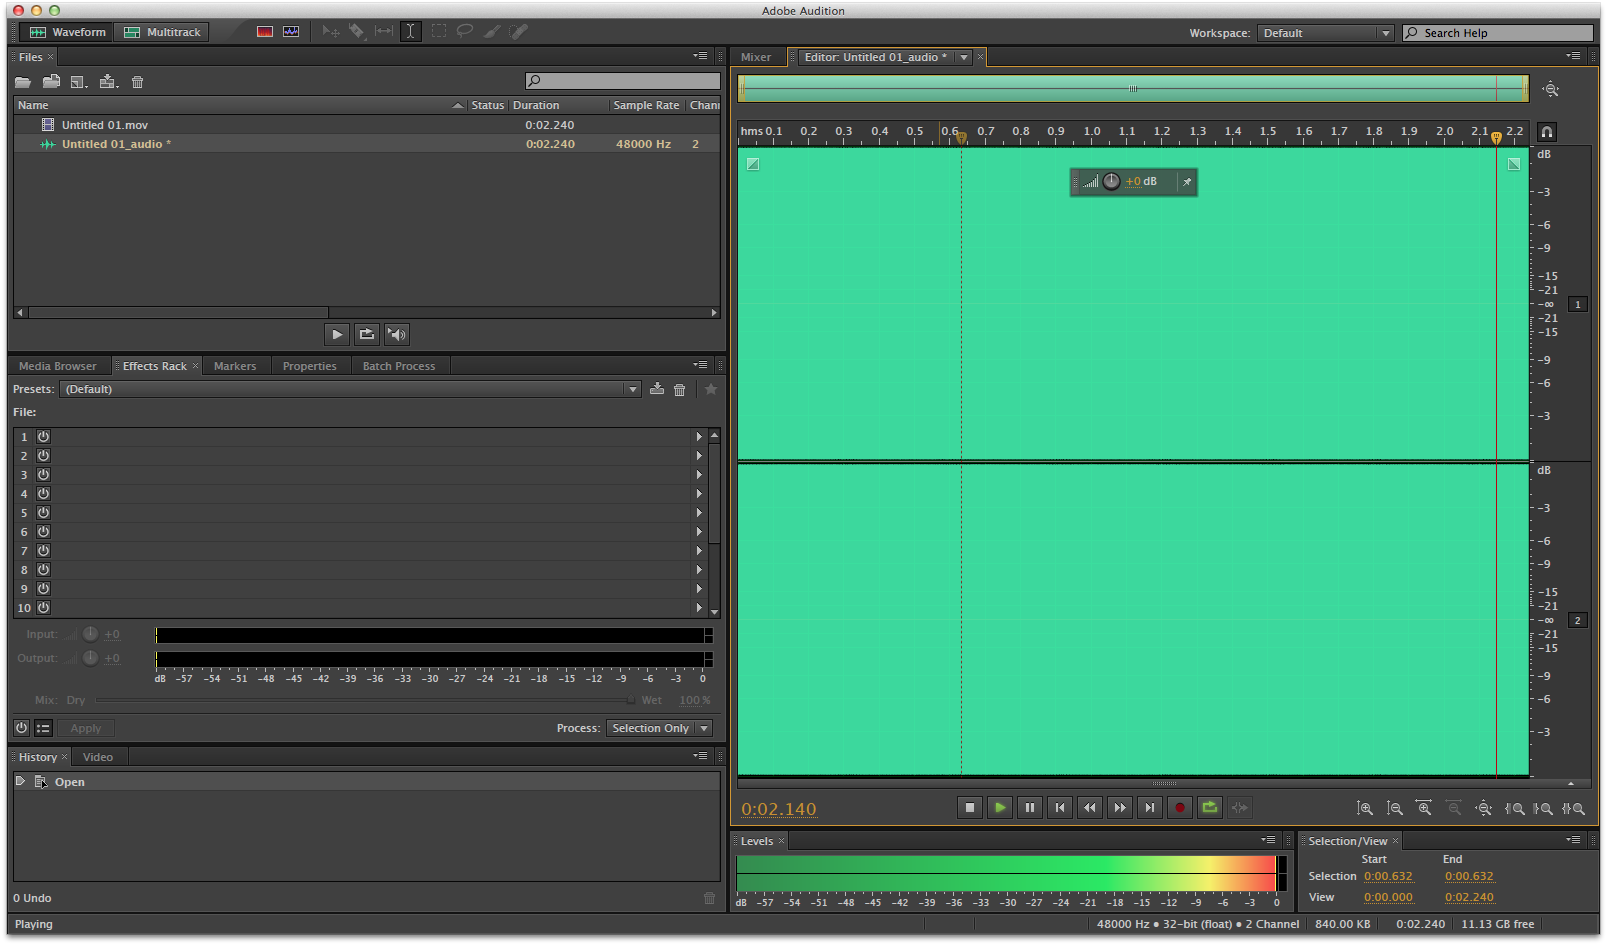Viewport: 1607px width, 945px height.
Task: Zoom to selection icon
Action: [x=1574, y=808]
